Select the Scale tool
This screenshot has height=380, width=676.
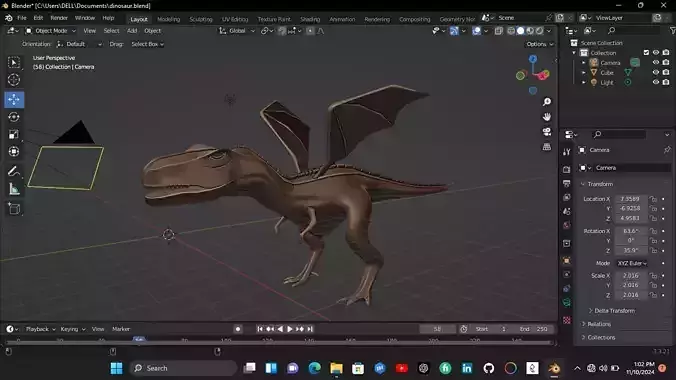pos(14,134)
